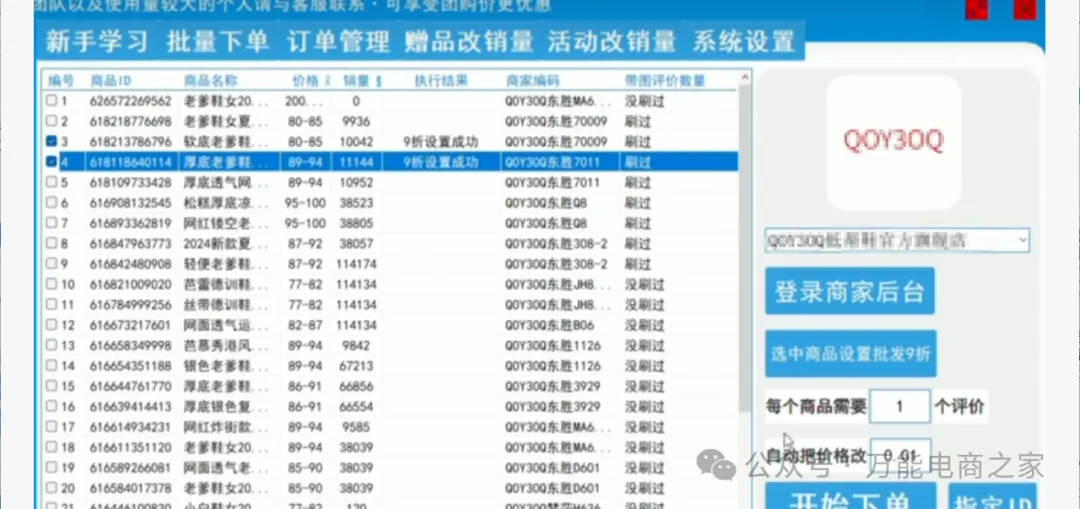Viewport: 1080px width, 509px height.
Task: Open the 赠品改销量 menu
Action: [469, 42]
